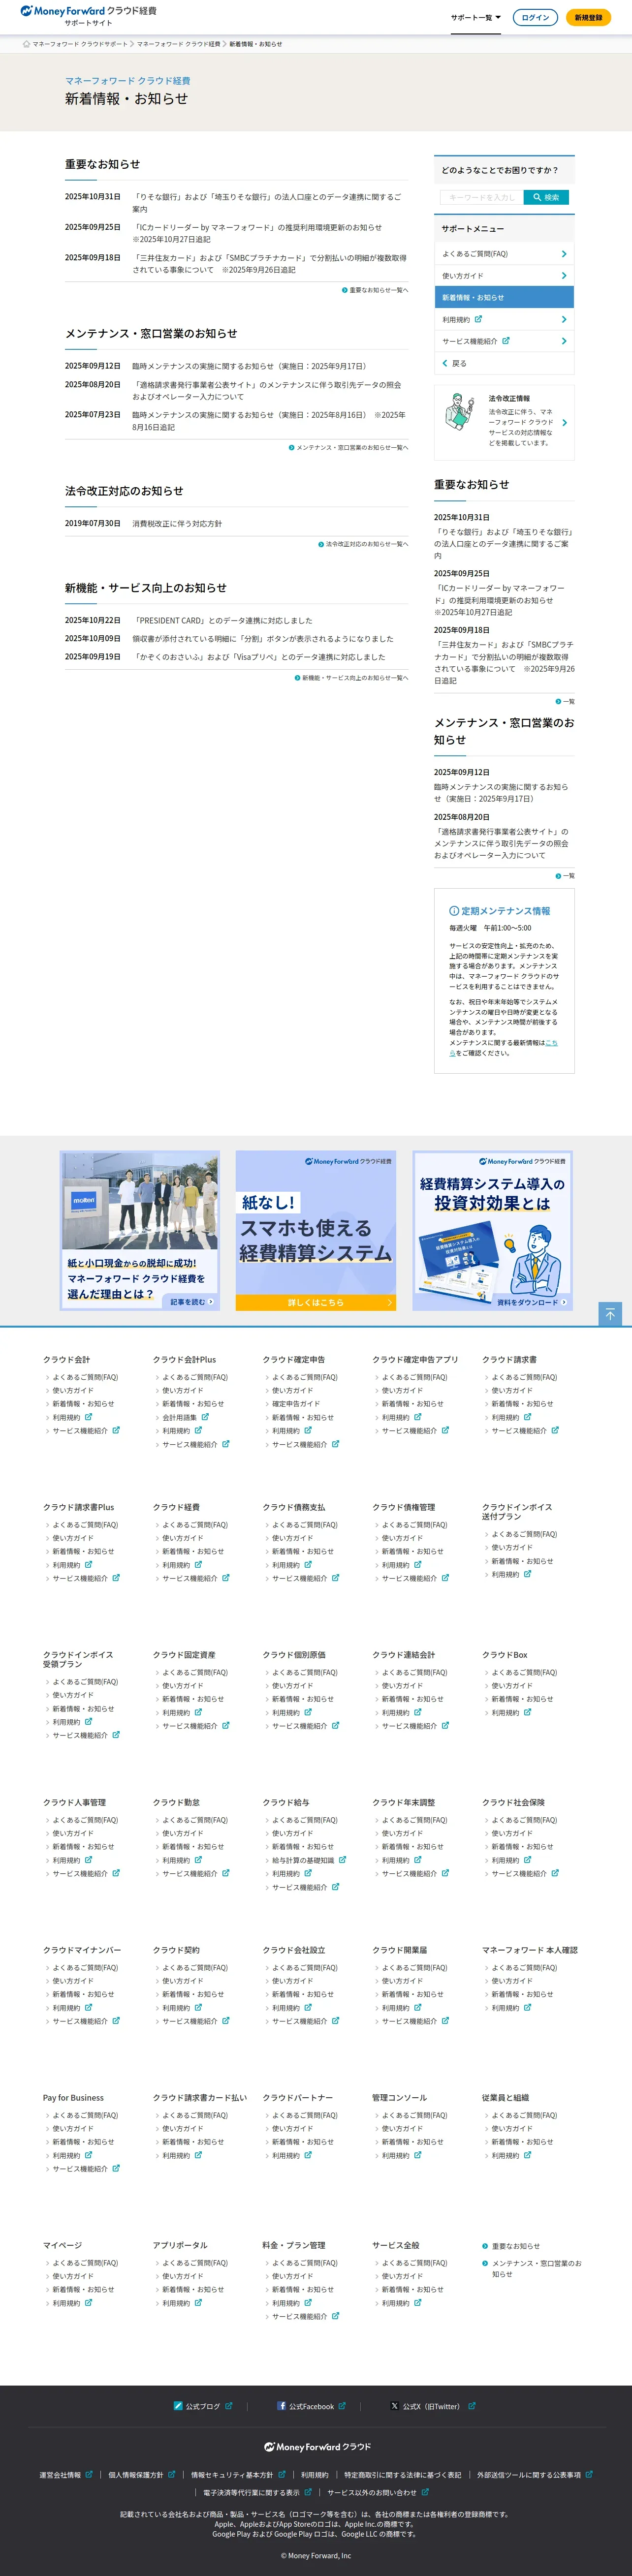Click the 公式X（旧Twitter） icon in footer
The image size is (632, 2576).
point(394,2406)
